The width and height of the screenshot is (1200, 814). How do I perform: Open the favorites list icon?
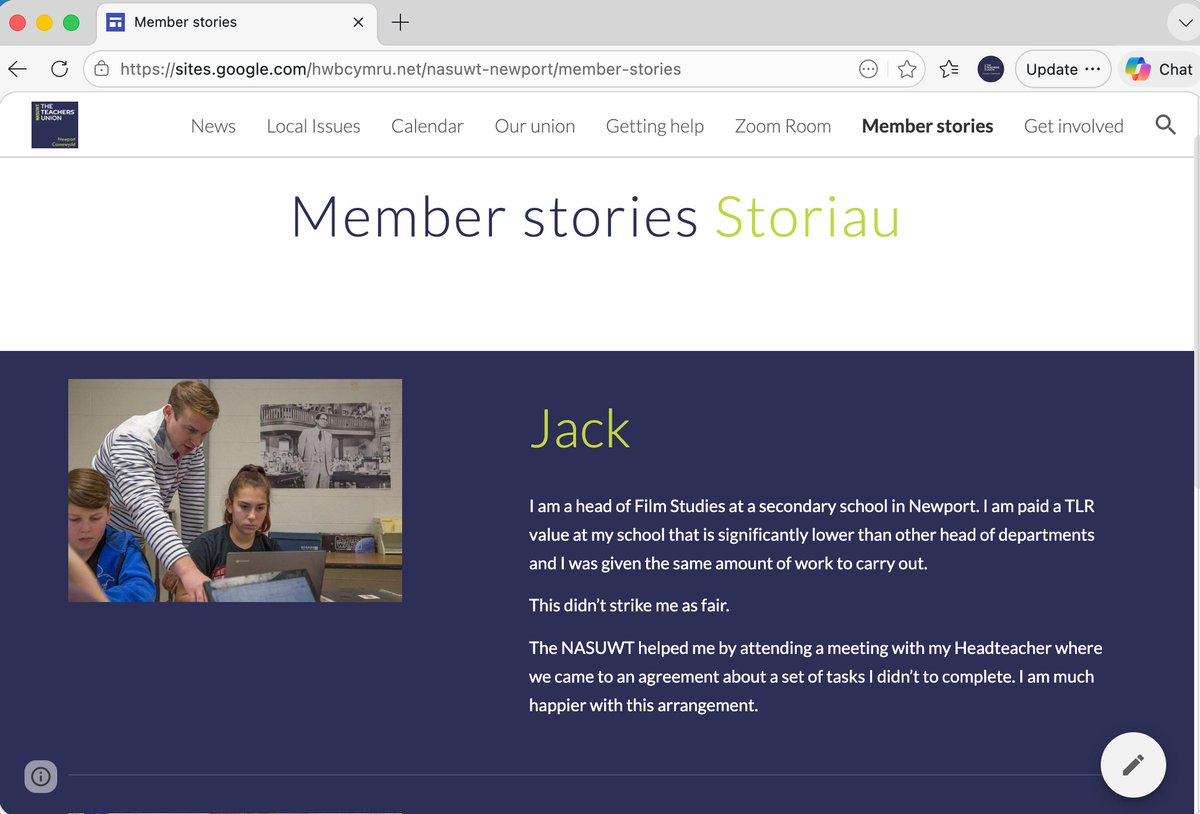click(x=950, y=69)
